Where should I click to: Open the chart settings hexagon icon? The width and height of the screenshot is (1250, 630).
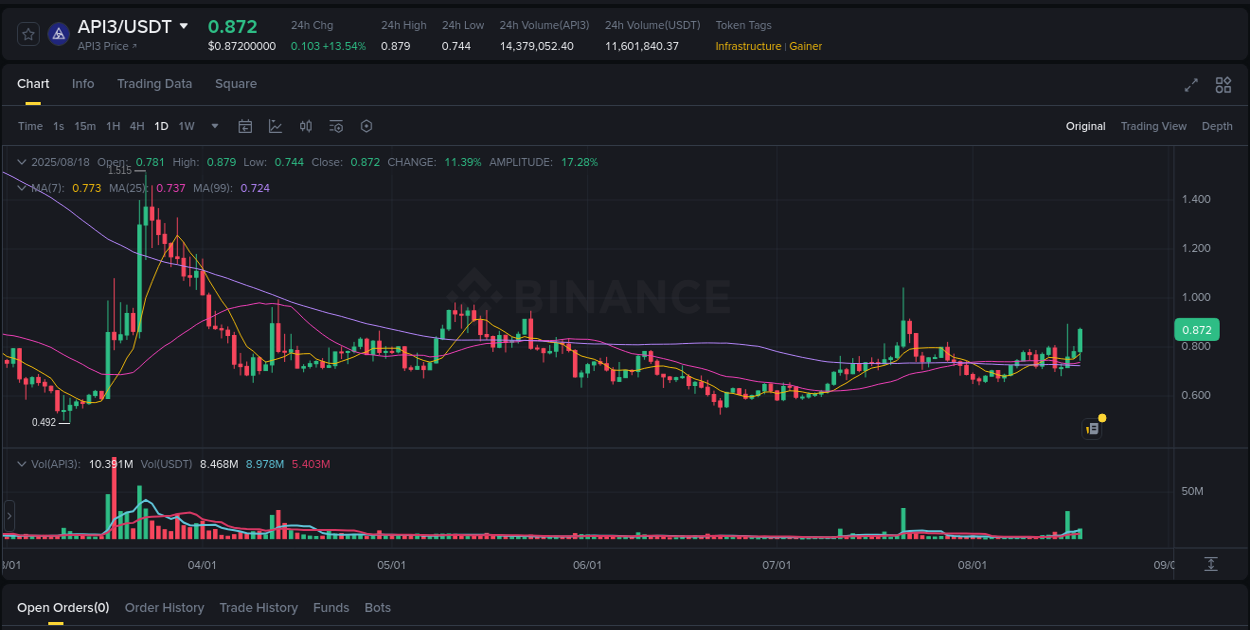pyautogui.click(x=366, y=126)
